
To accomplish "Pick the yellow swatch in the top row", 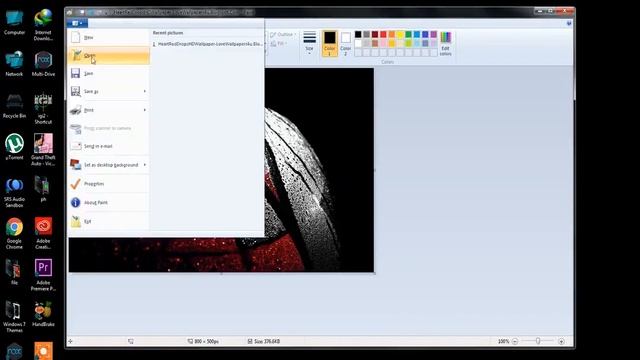I will pos(400,34).
